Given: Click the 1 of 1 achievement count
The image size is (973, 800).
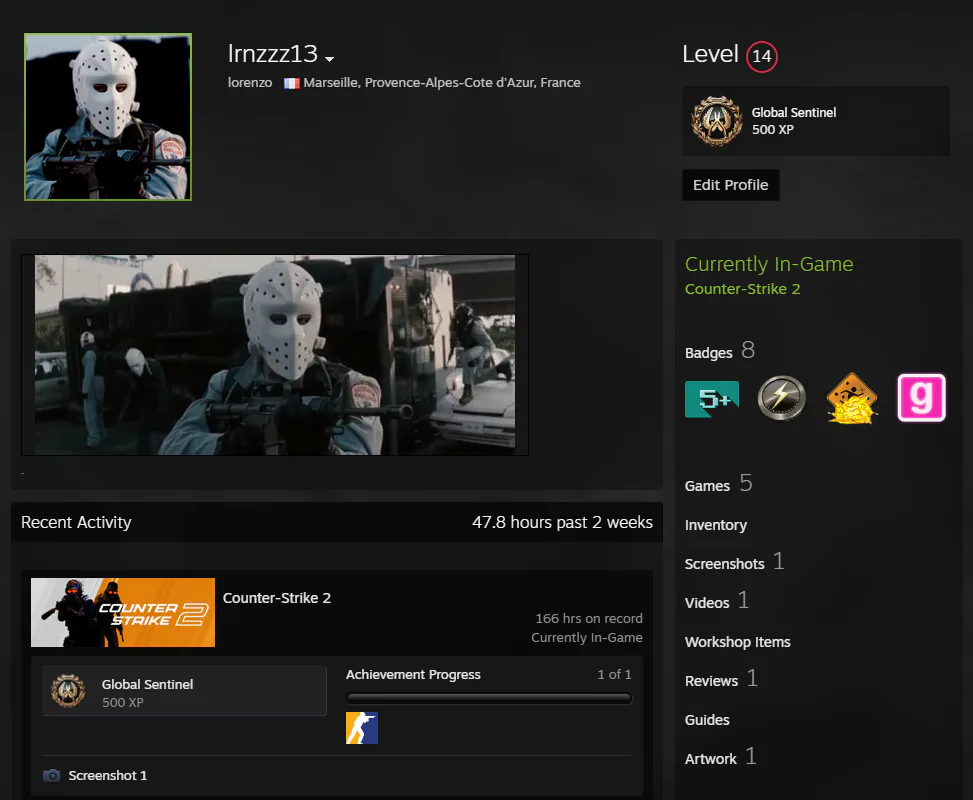Looking at the screenshot, I should pos(614,675).
